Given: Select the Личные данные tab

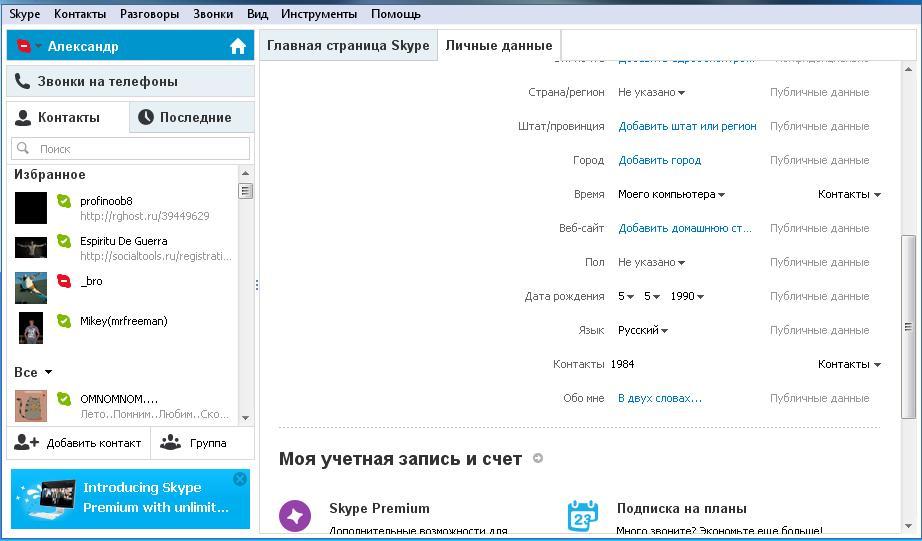Looking at the screenshot, I should point(499,45).
